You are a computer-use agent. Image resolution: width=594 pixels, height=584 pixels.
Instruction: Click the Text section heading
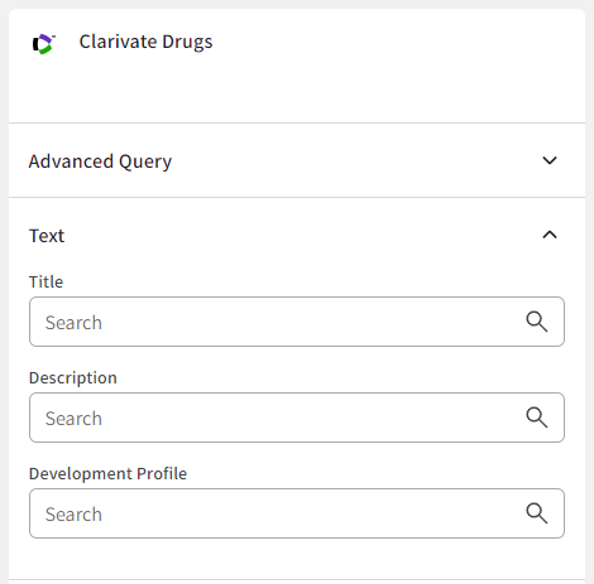click(47, 236)
